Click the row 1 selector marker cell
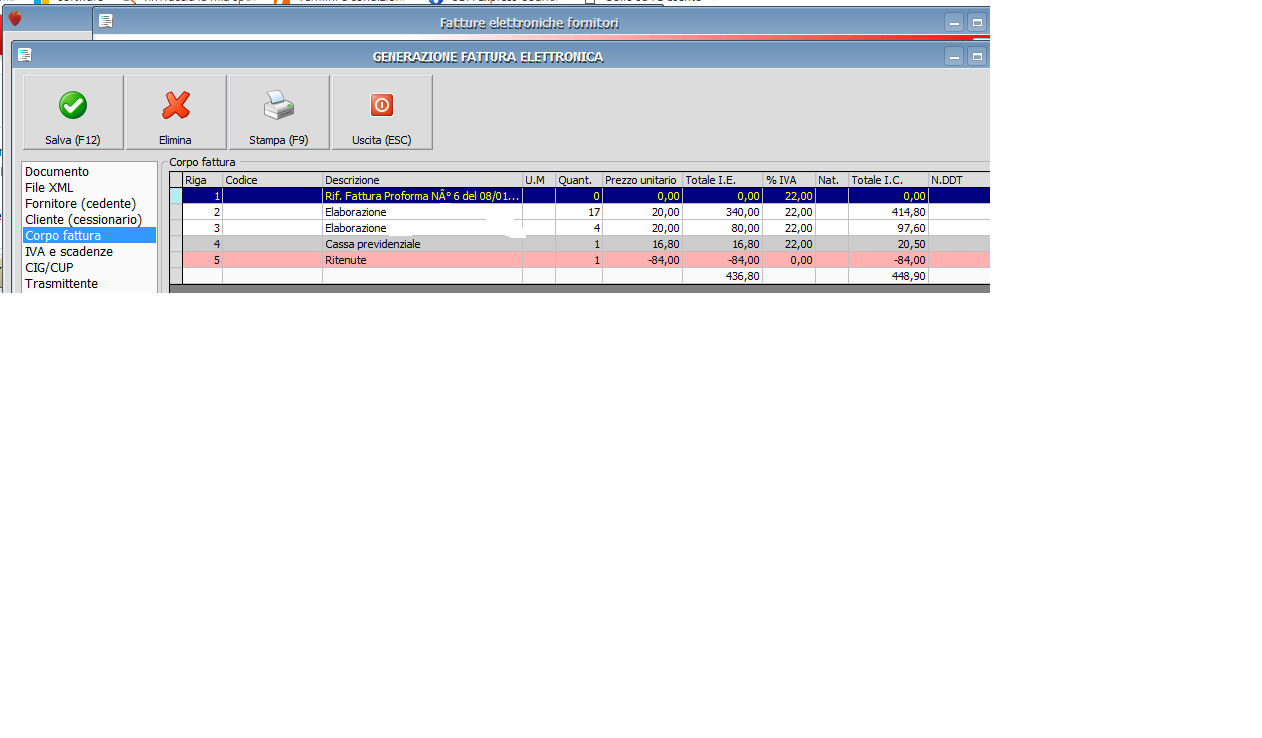The image size is (1262, 738). point(176,196)
